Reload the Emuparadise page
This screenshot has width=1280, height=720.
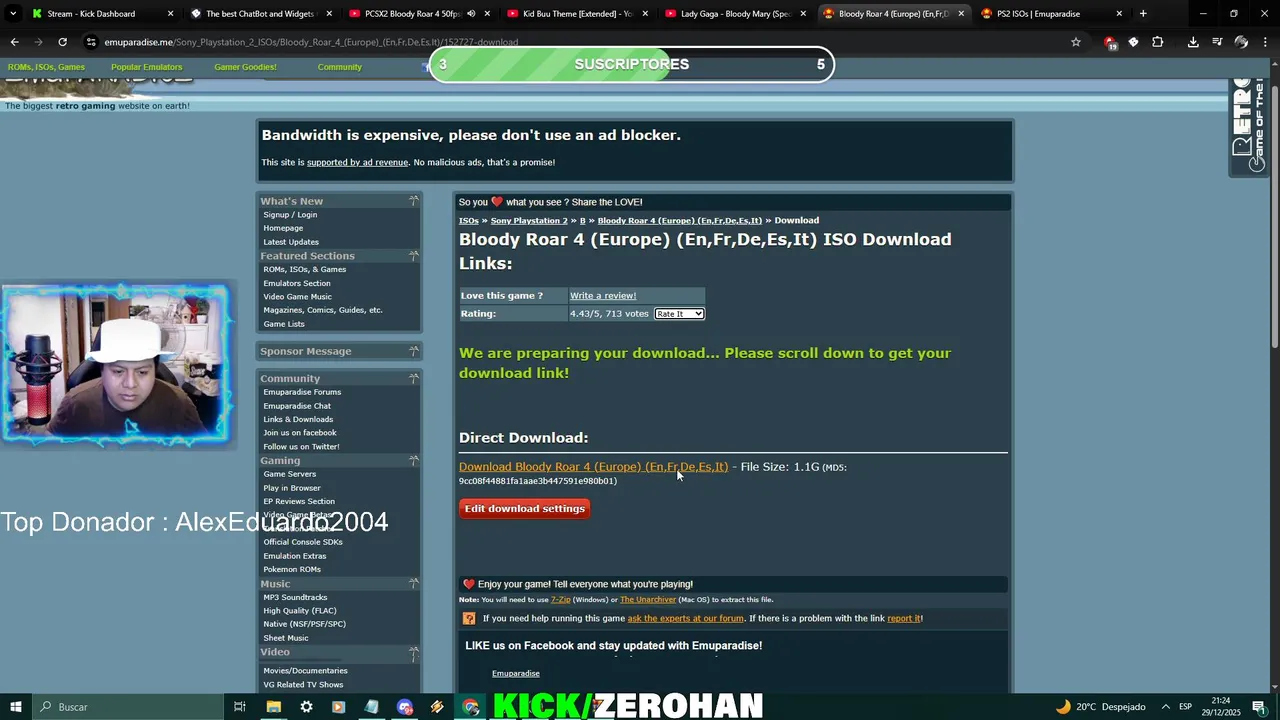tap(62, 42)
